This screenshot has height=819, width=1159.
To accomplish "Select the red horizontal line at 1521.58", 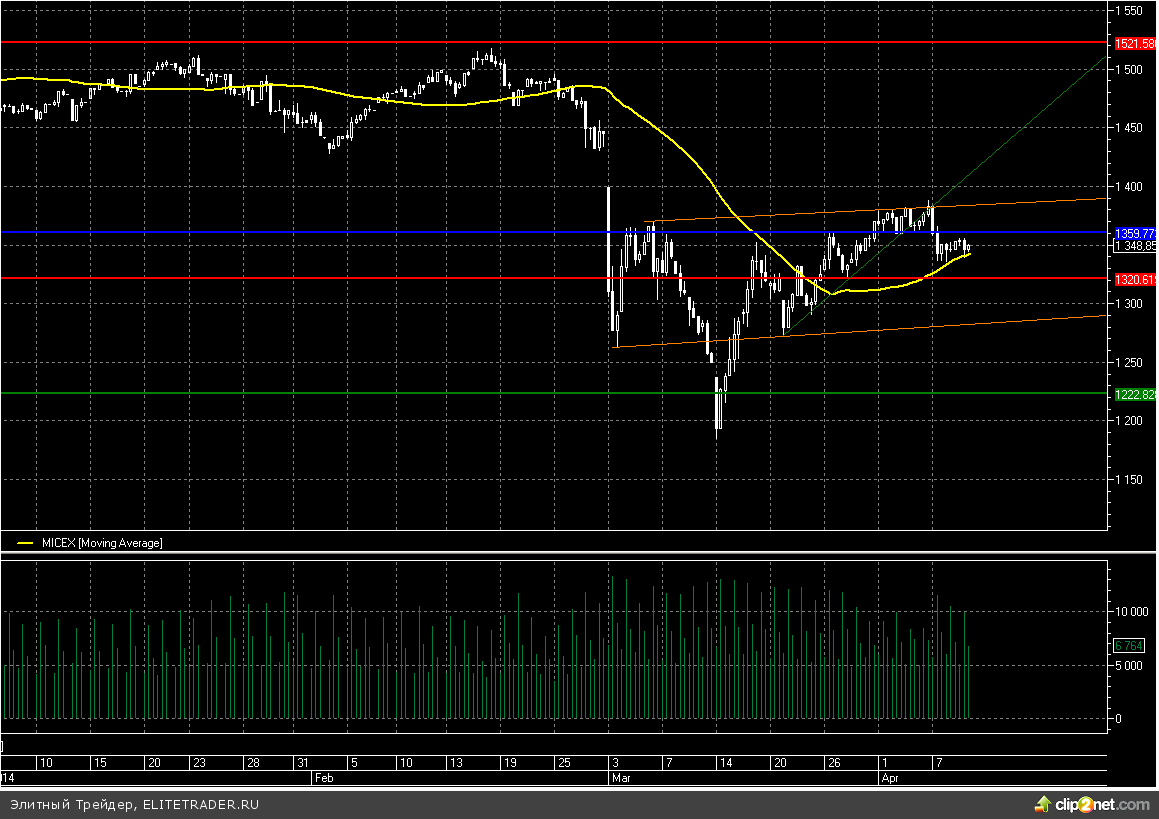I will coord(554,42).
